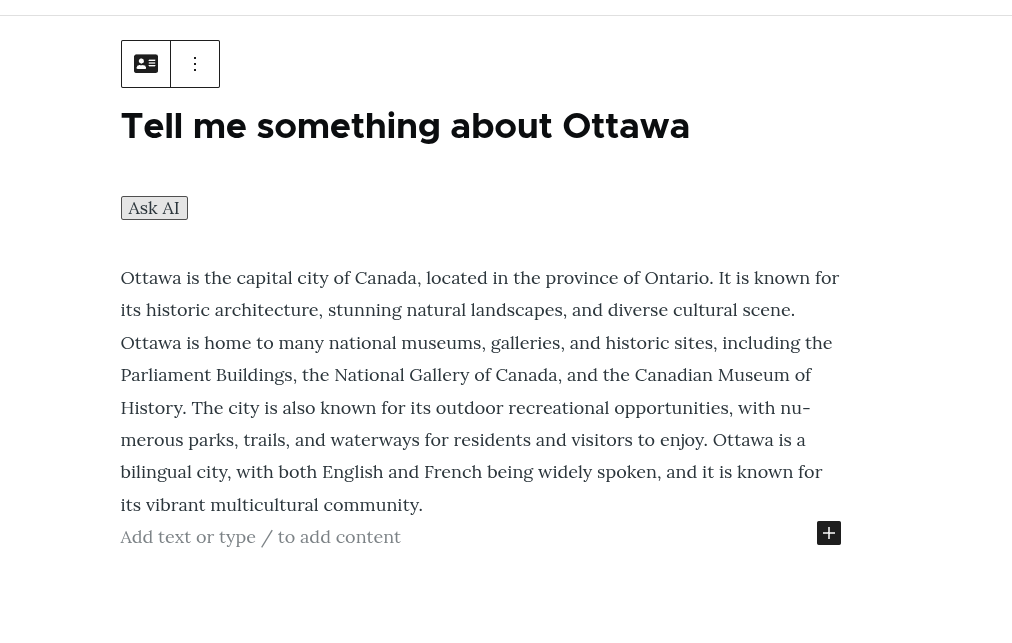Click the contact-card icon in the block toolbar

(x=146, y=63)
